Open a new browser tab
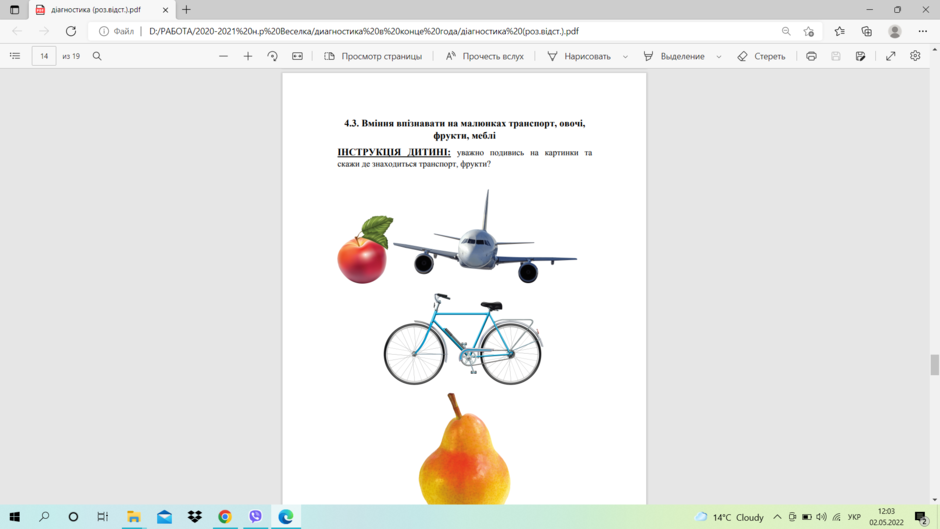Screen dimensions: 940x529 point(186,10)
